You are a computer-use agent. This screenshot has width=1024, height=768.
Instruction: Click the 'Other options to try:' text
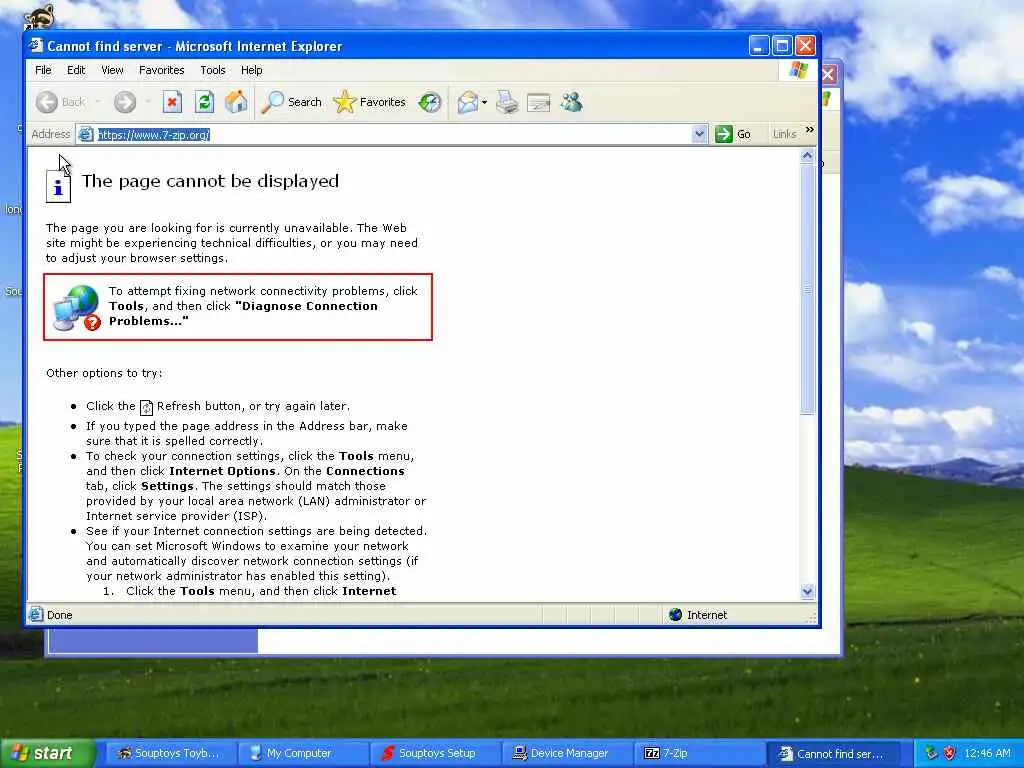[104, 373]
